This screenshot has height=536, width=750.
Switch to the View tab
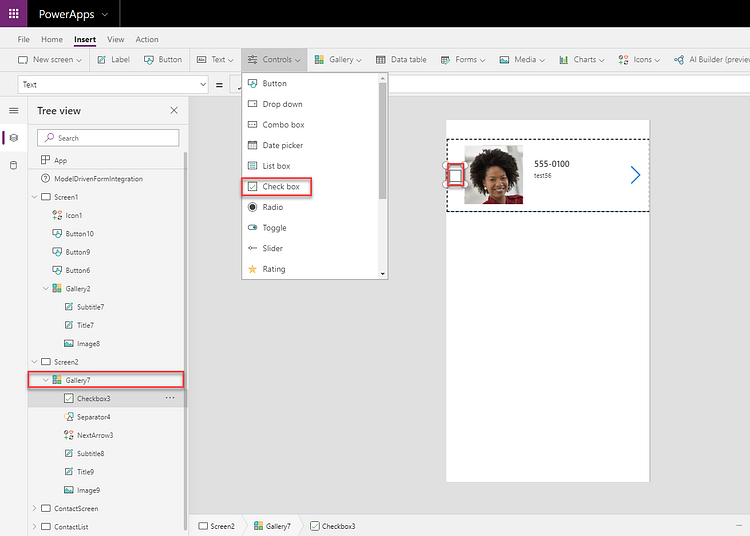115,39
